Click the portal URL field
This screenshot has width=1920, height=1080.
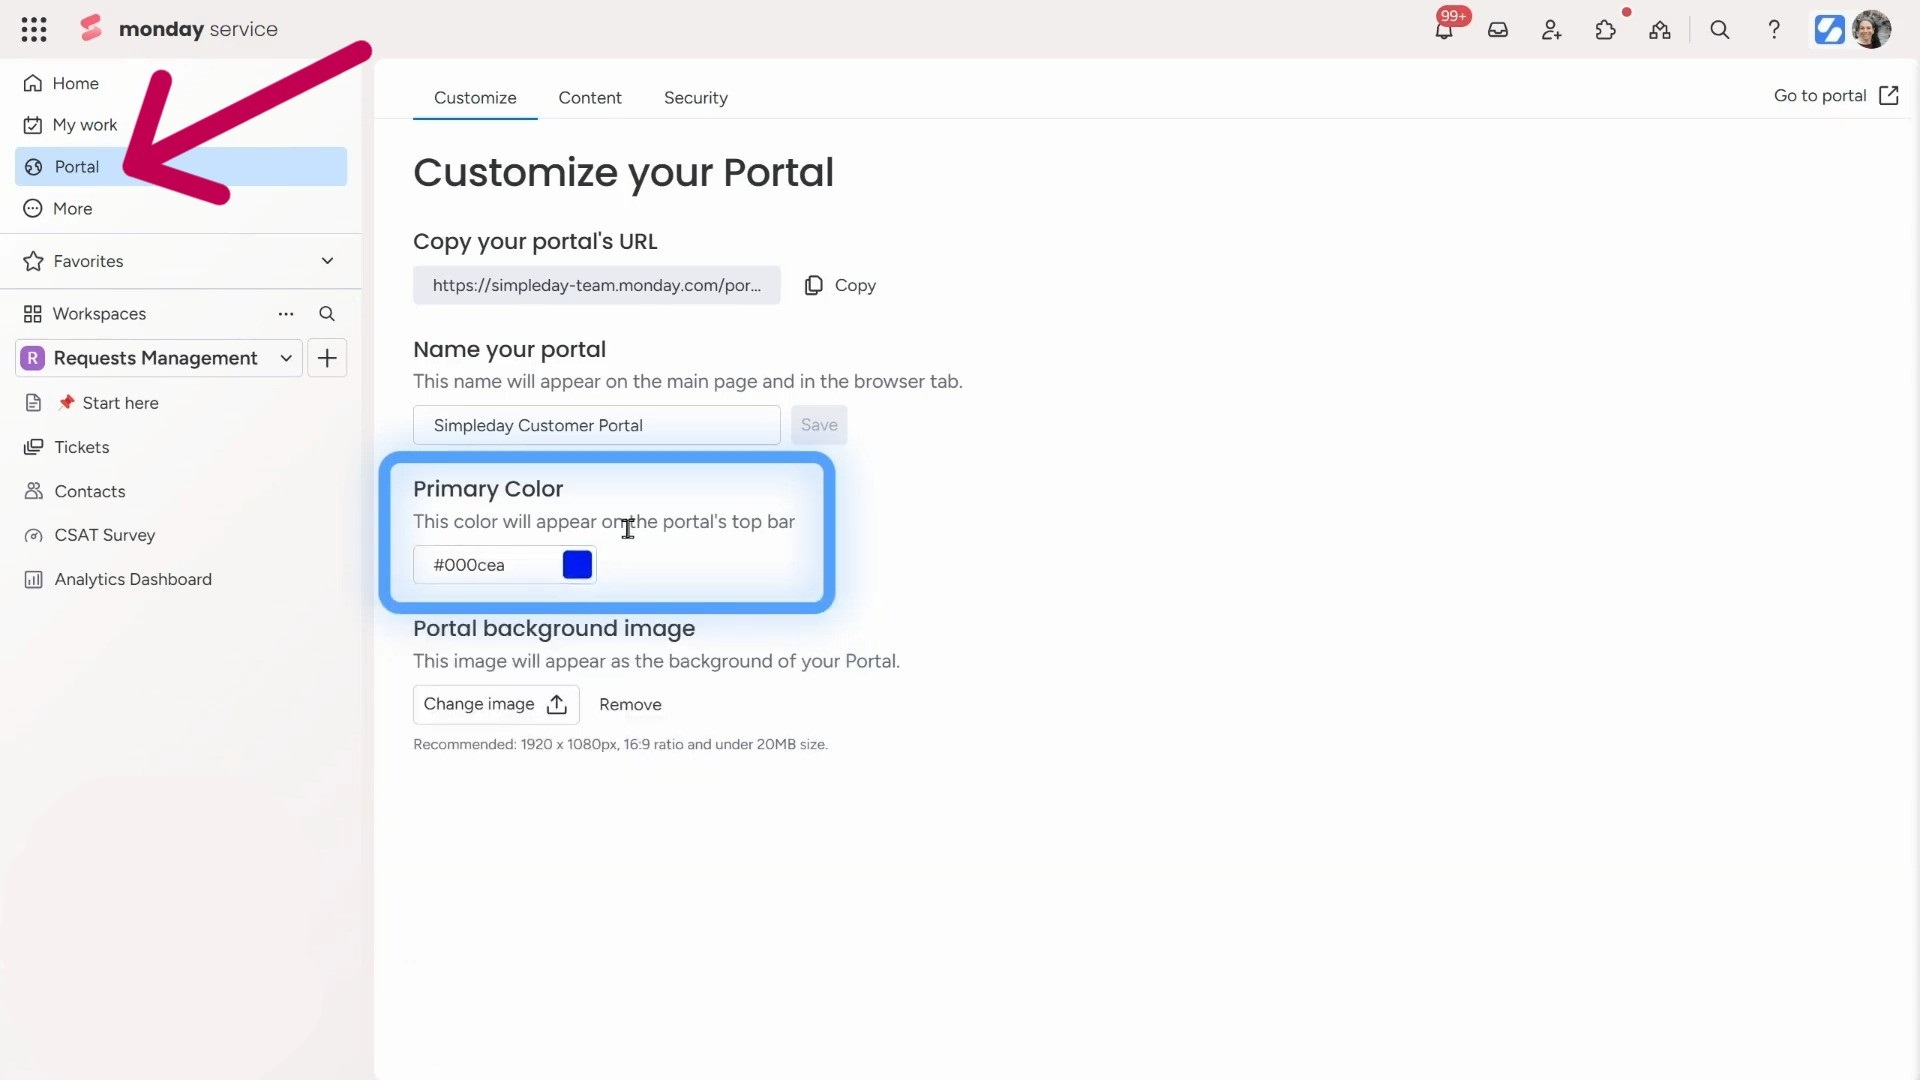pos(597,285)
